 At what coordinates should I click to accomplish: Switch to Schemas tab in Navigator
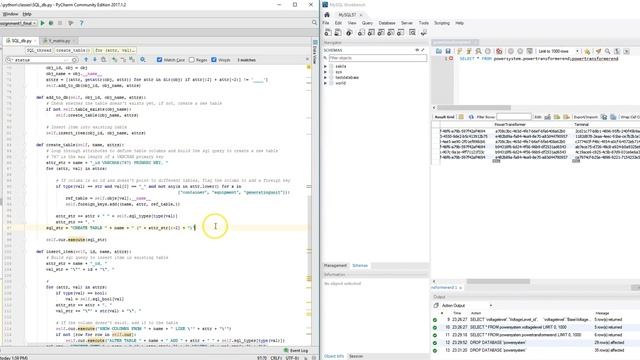tap(360, 265)
